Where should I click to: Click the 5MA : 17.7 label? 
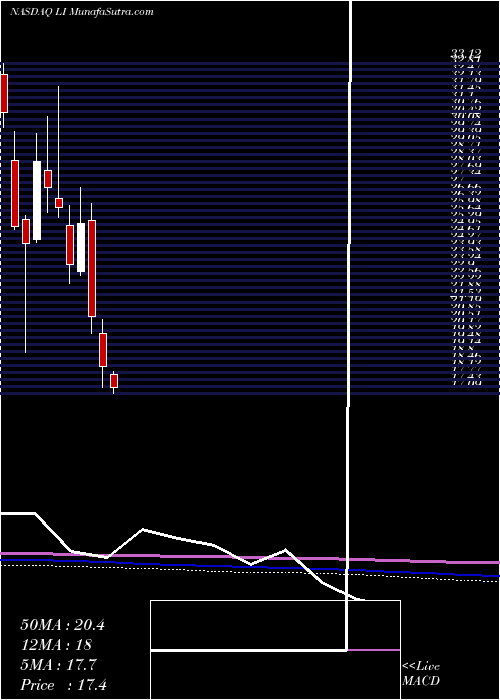58,665
